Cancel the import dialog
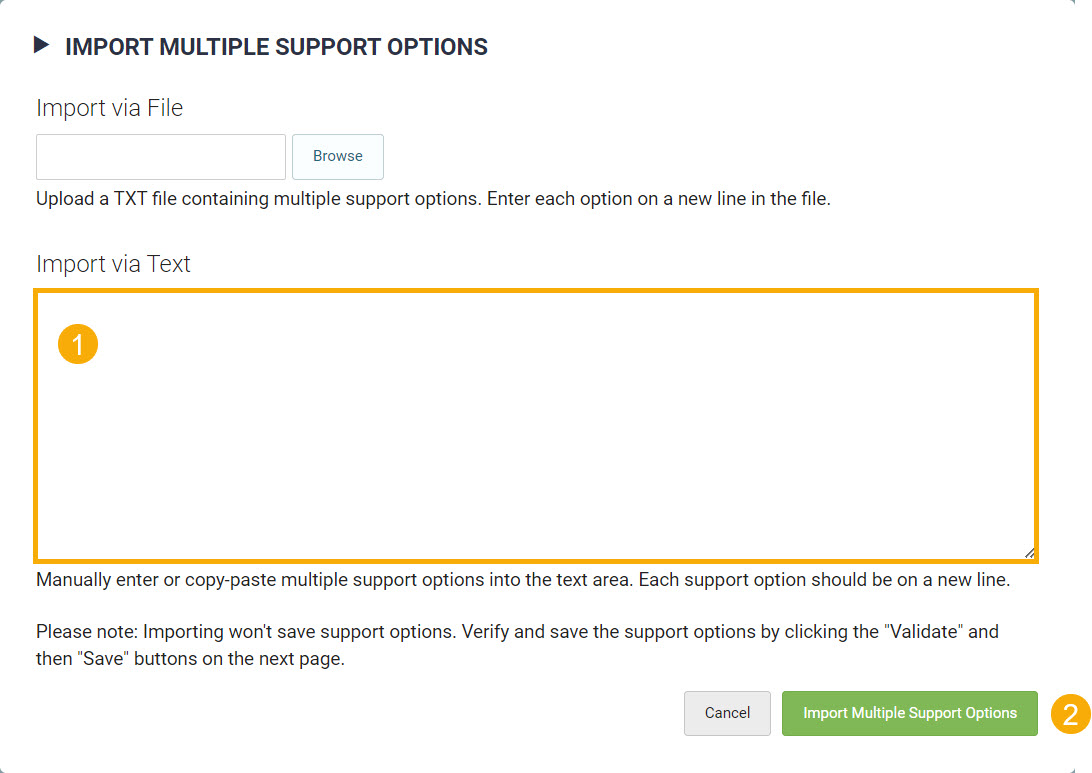This screenshot has width=1092, height=773. (x=727, y=713)
